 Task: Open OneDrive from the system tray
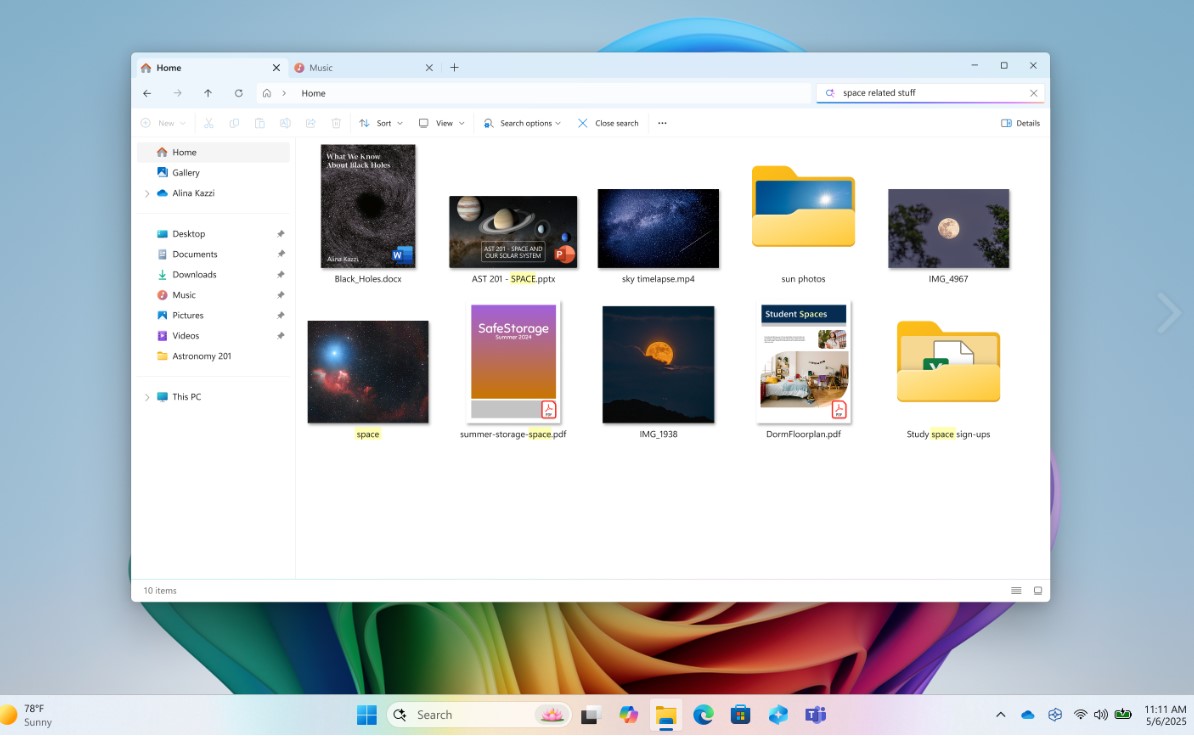pos(1028,715)
